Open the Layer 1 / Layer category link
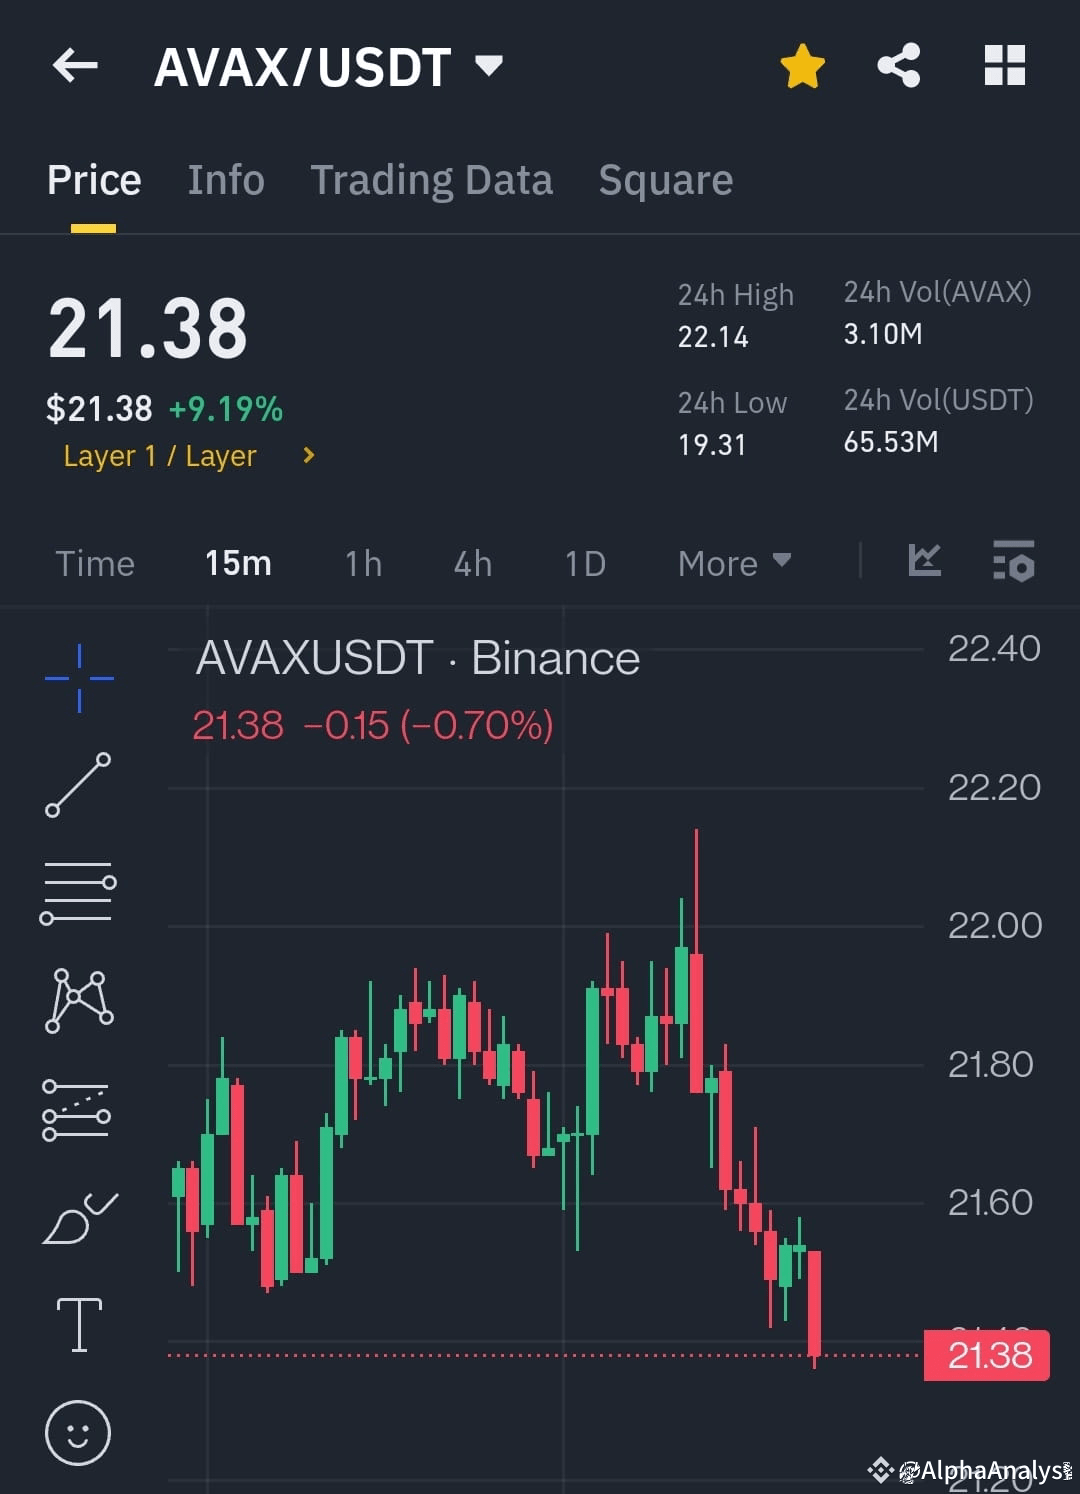Screen dimensions: 1080x1494 click(185, 456)
